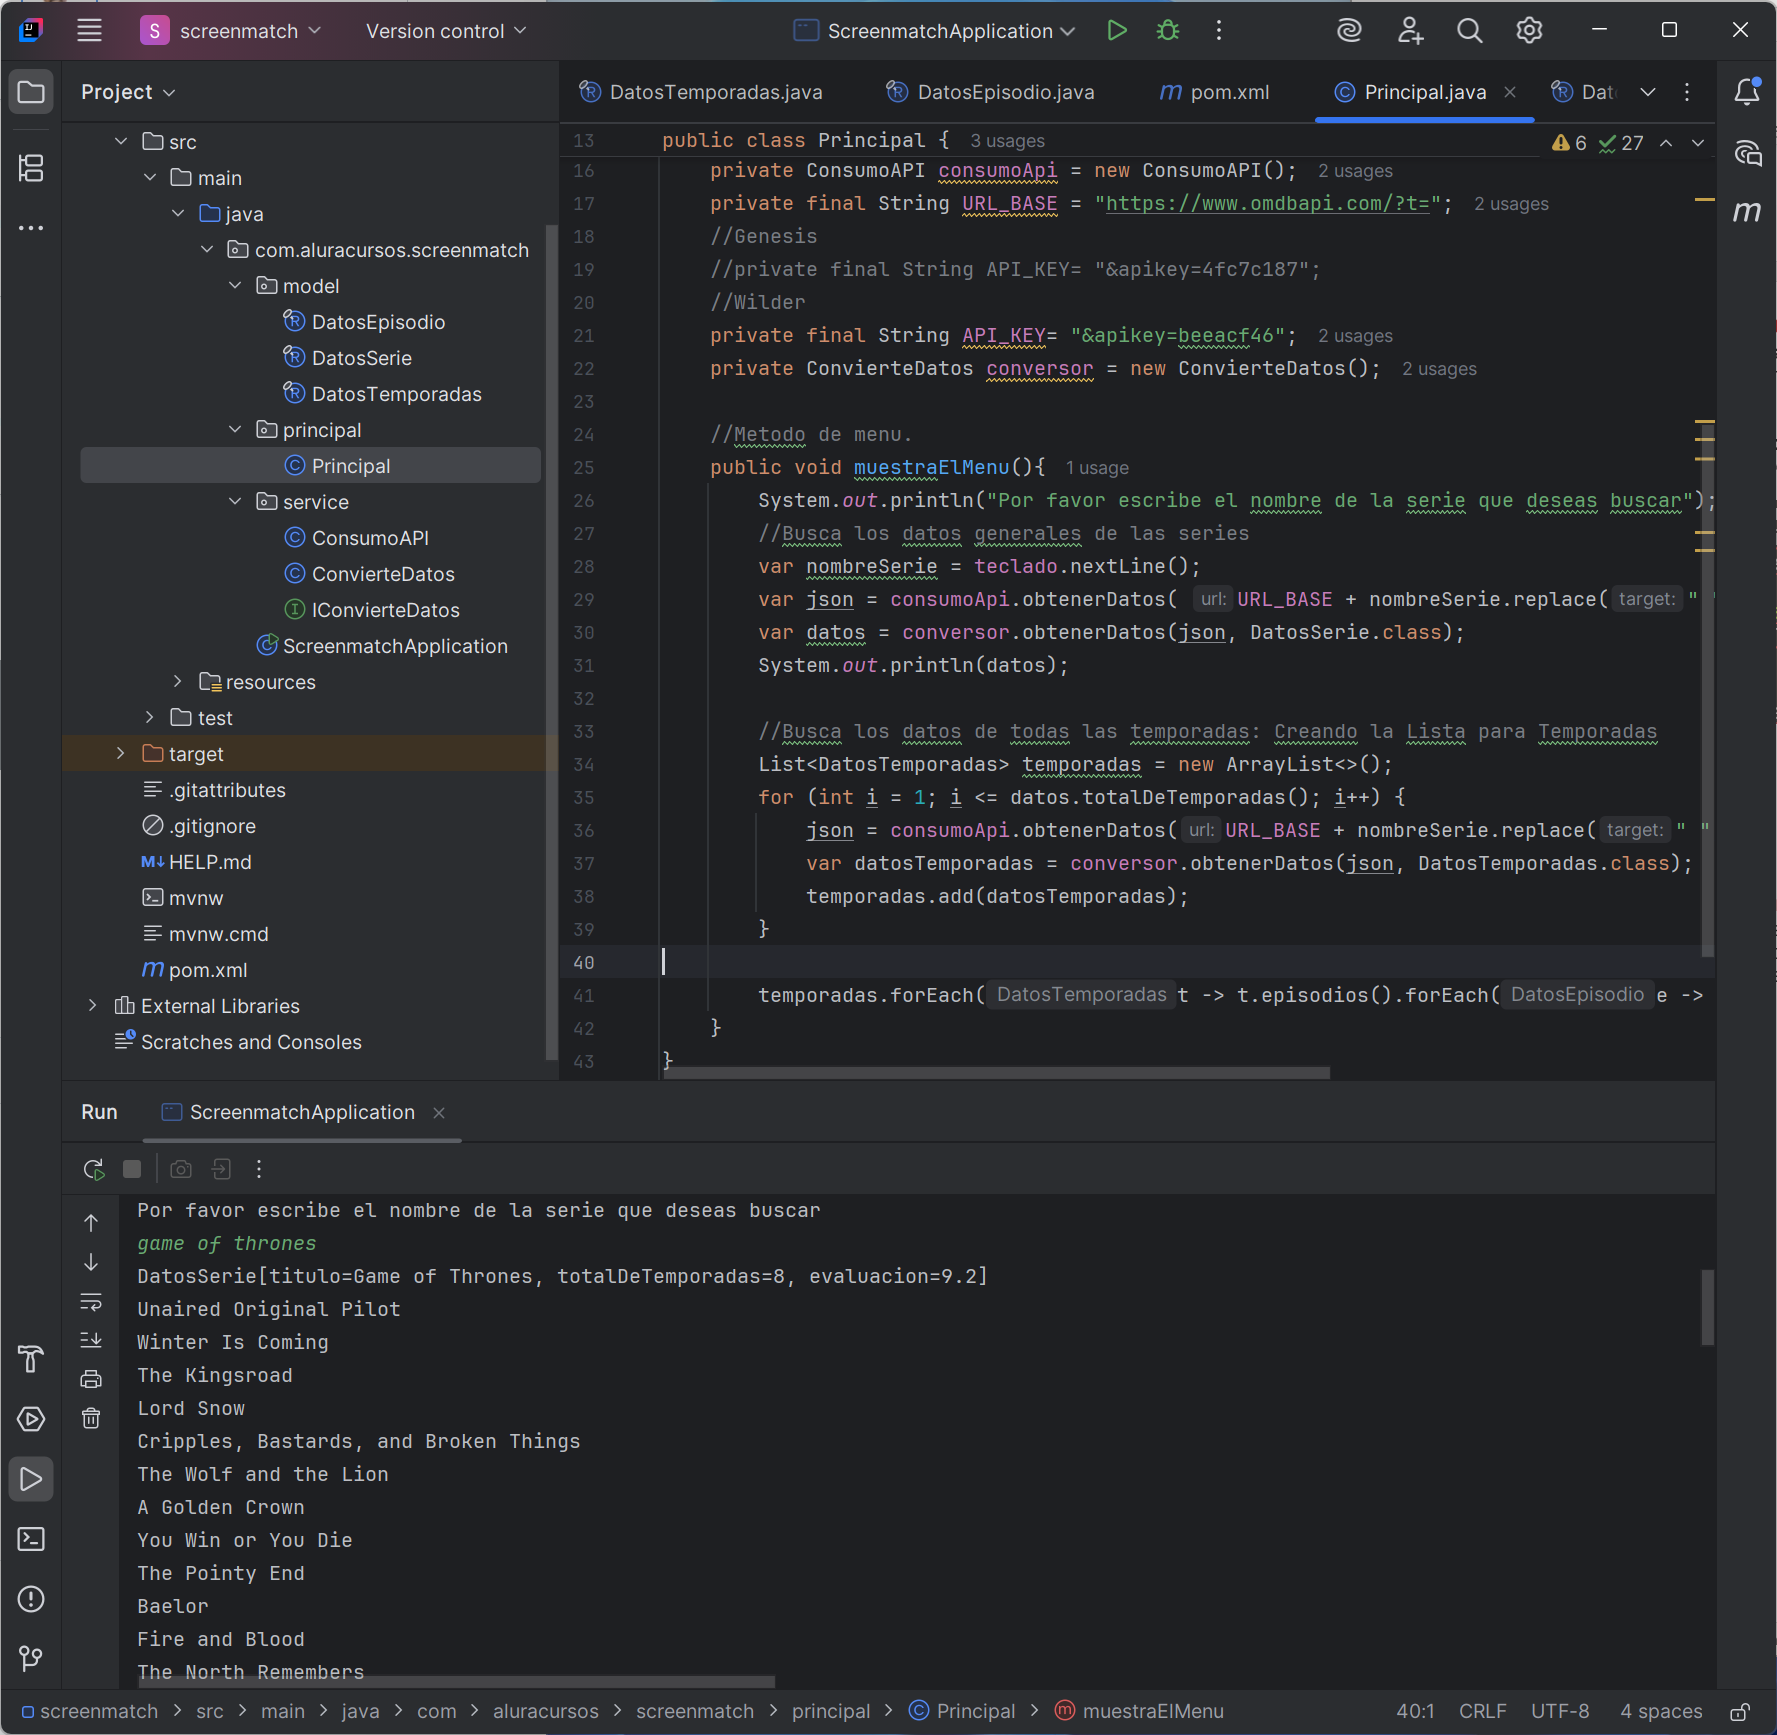Change indent setting 4 spaces

pos(1661,1712)
